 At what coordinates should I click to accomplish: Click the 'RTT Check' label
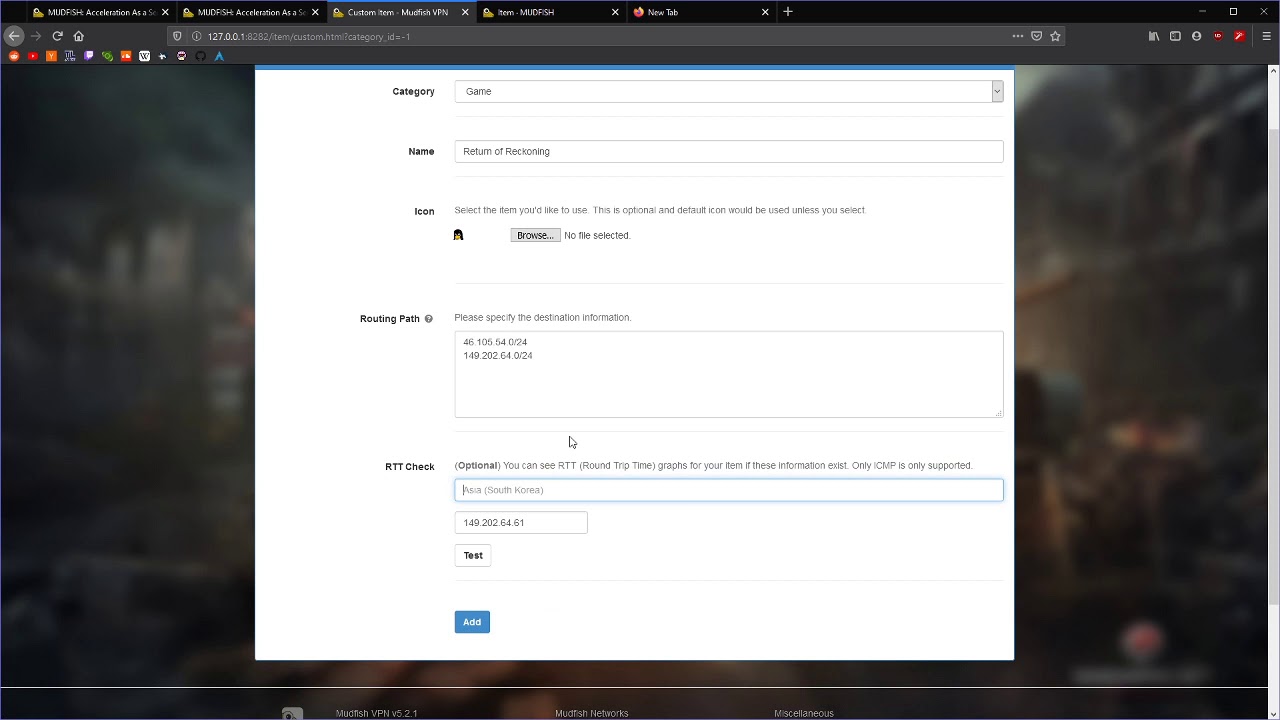click(x=410, y=467)
